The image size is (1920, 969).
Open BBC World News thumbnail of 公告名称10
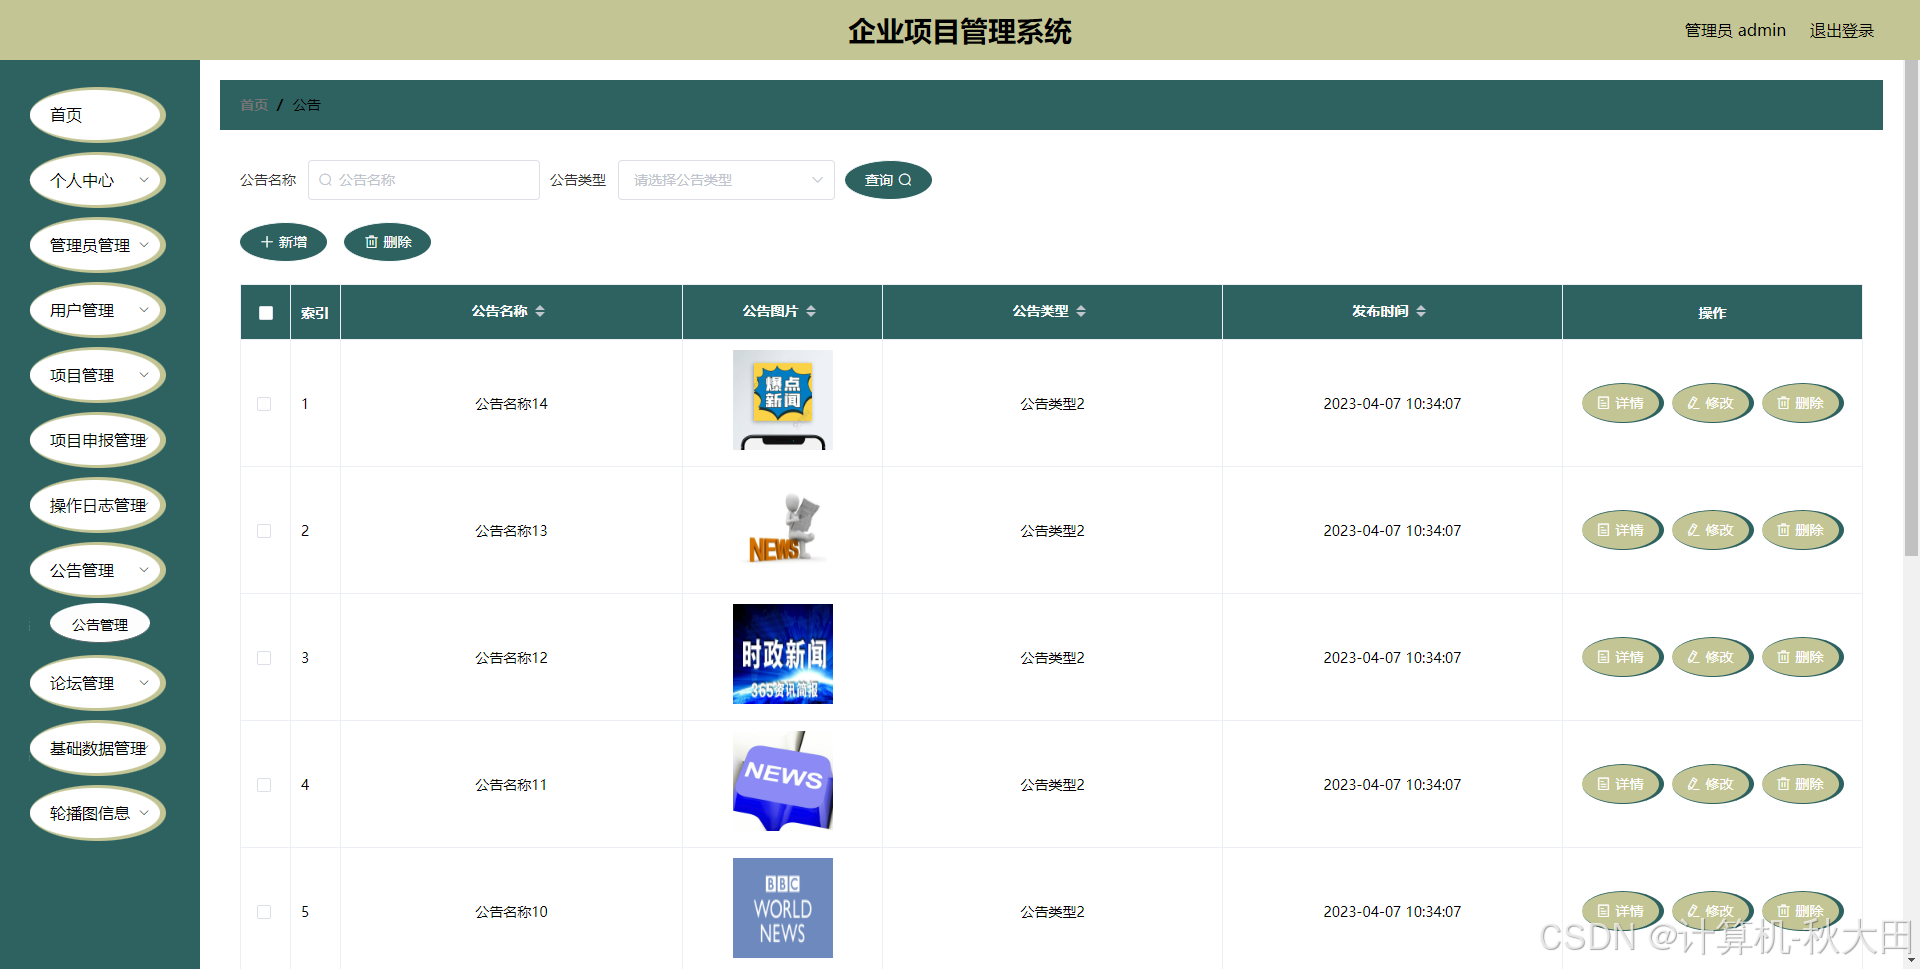coord(783,908)
